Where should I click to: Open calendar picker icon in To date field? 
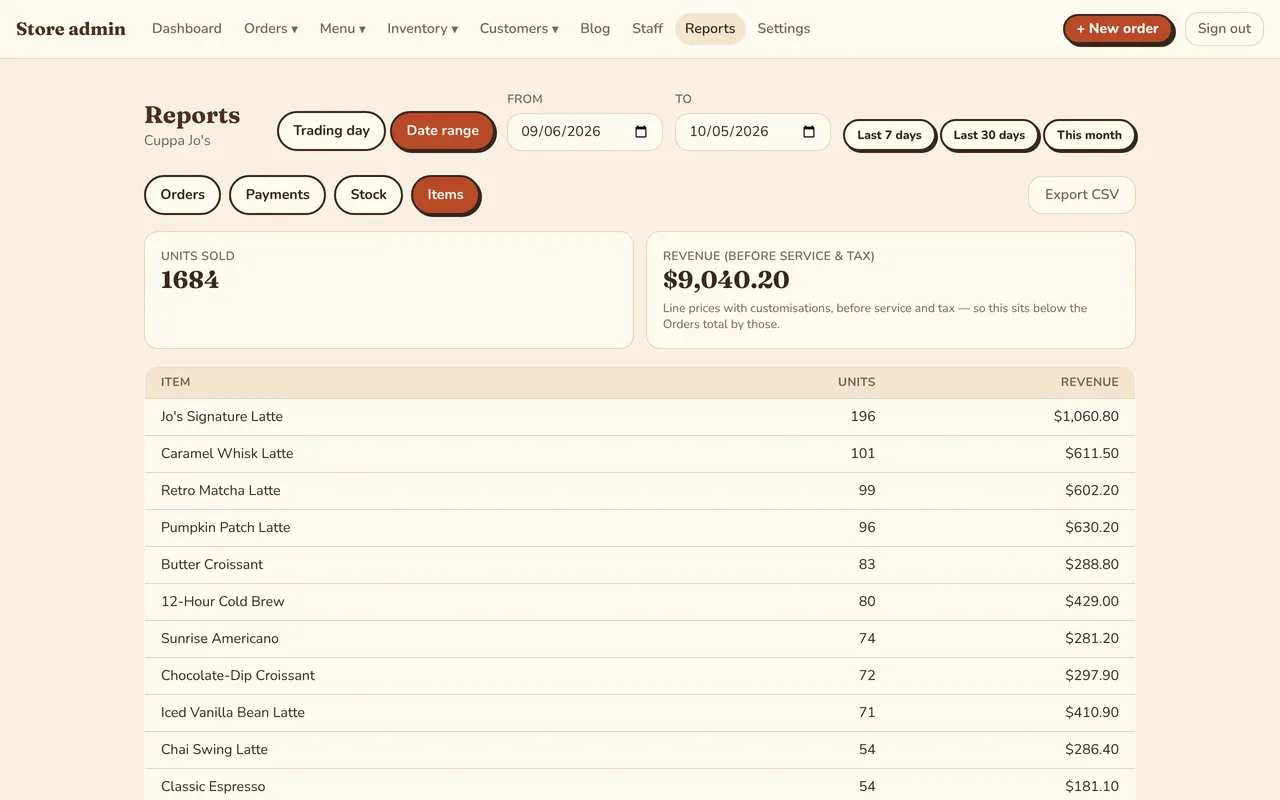pyautogui.click(x=809, y=132)
